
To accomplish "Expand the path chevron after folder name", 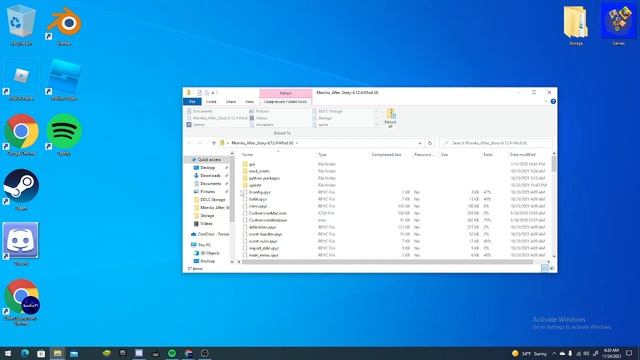I will click(x=297, y=143).
